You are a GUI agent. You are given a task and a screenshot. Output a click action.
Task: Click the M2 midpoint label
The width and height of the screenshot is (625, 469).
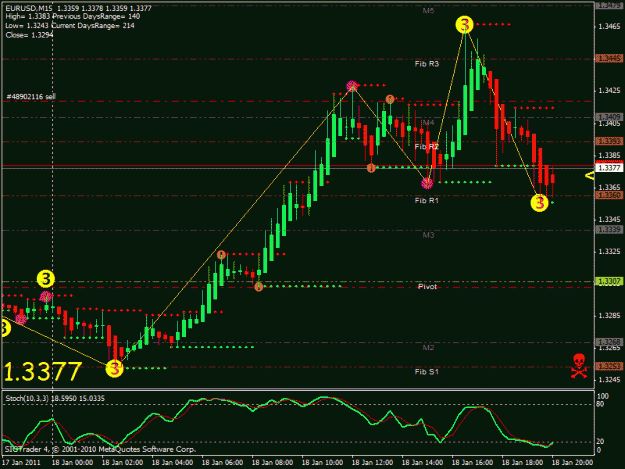tap(428, 347)
